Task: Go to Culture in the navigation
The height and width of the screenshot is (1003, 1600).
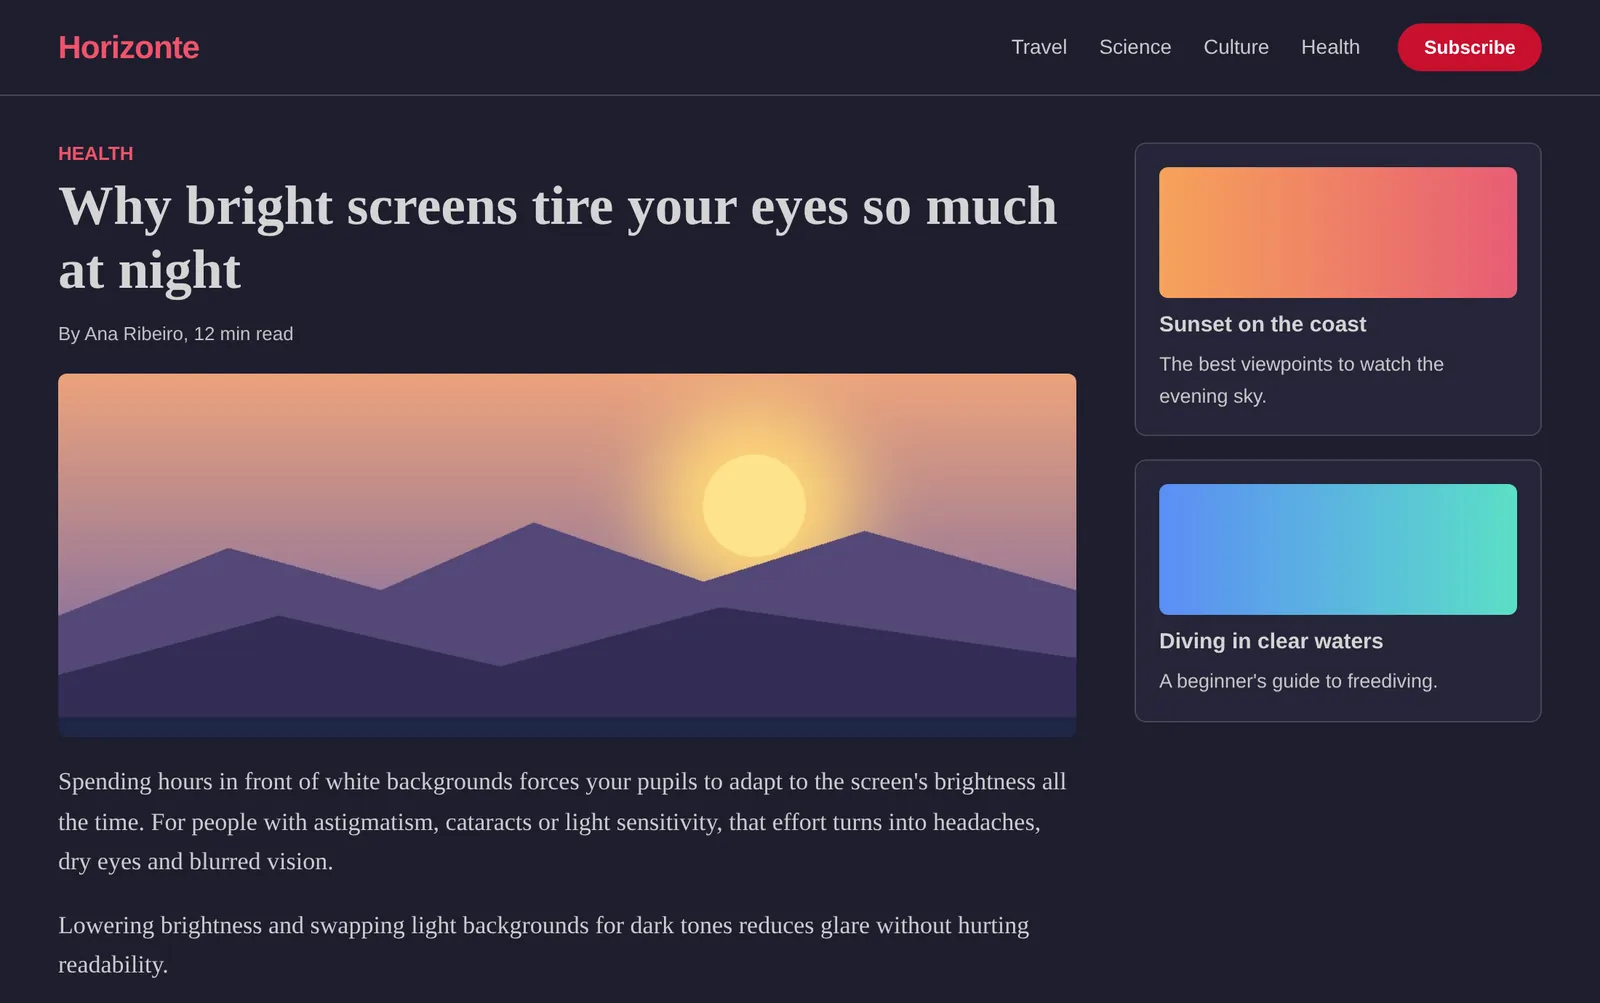Action: coord(1236,47)
